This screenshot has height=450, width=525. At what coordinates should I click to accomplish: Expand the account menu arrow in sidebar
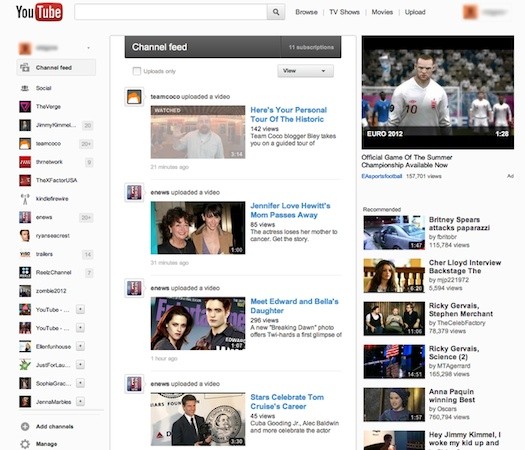[88, 48]
